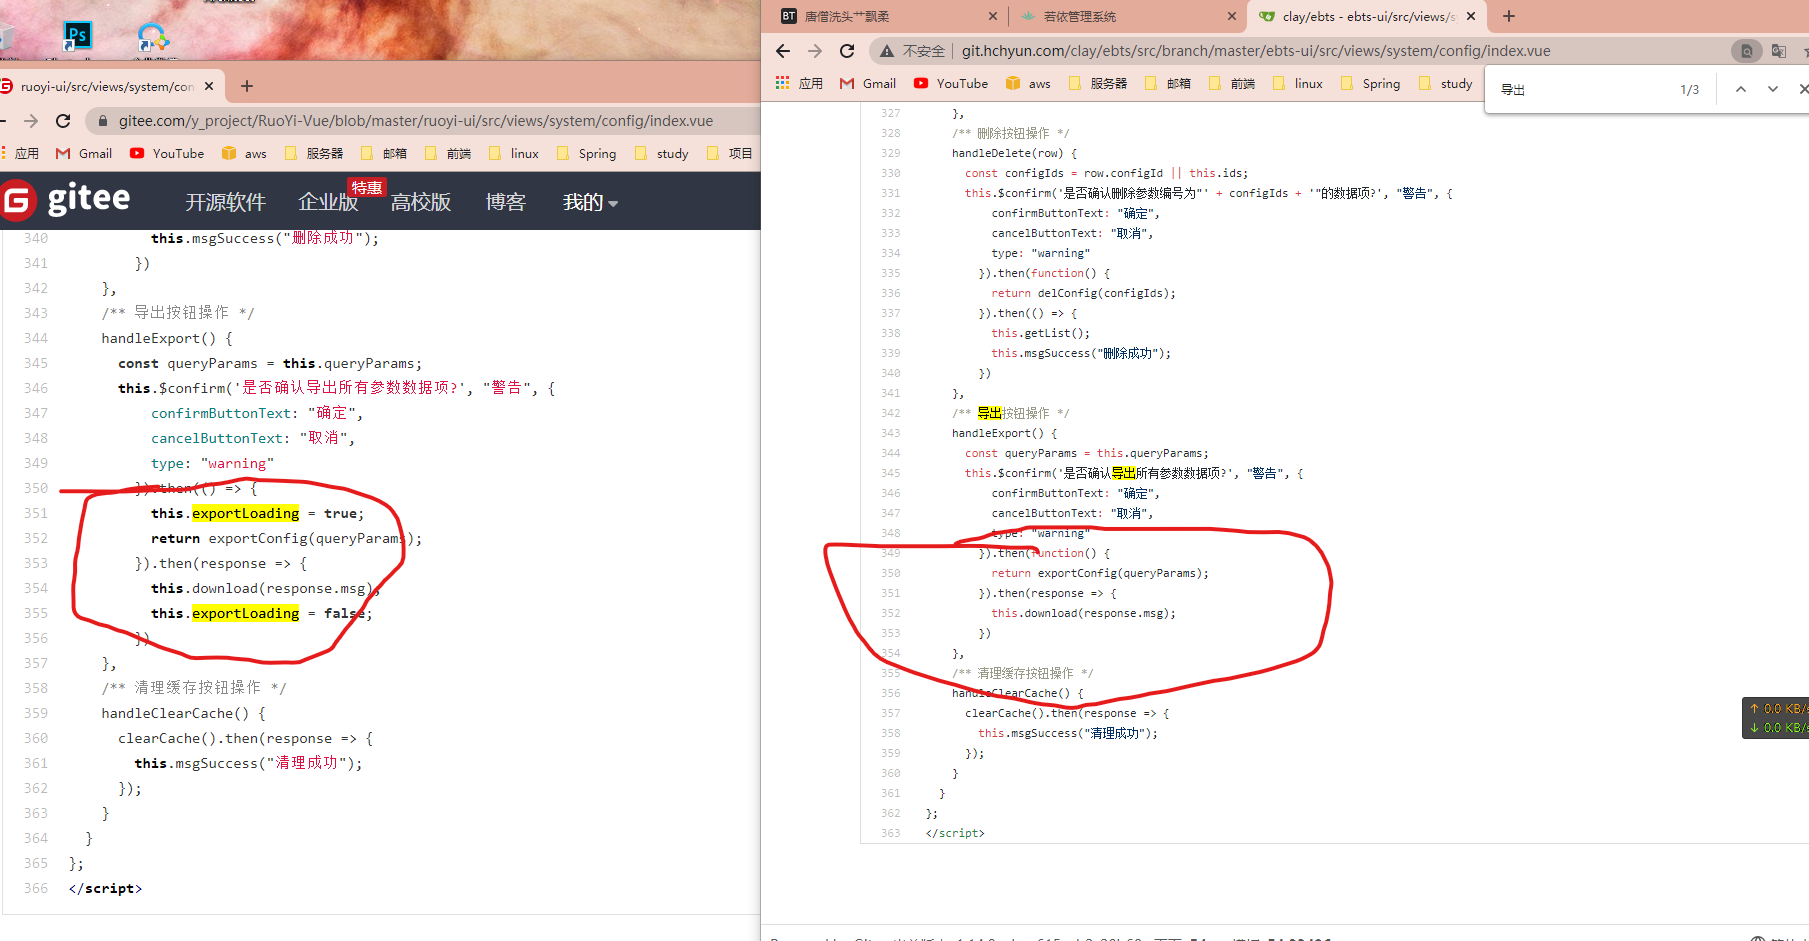Open new tab in right browser window
Image resolution: width=1809 pixels, height=941 pixels.
[1509, 16]
